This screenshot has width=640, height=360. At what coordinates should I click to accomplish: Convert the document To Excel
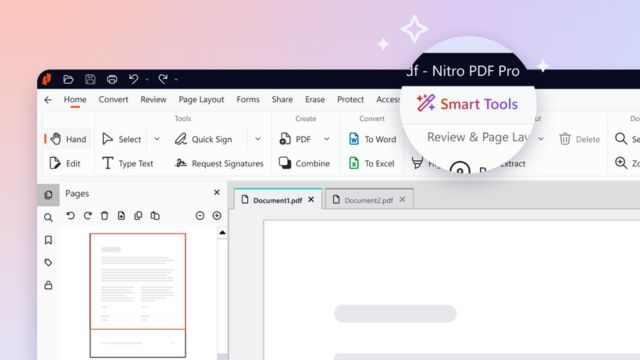[371, 163]
